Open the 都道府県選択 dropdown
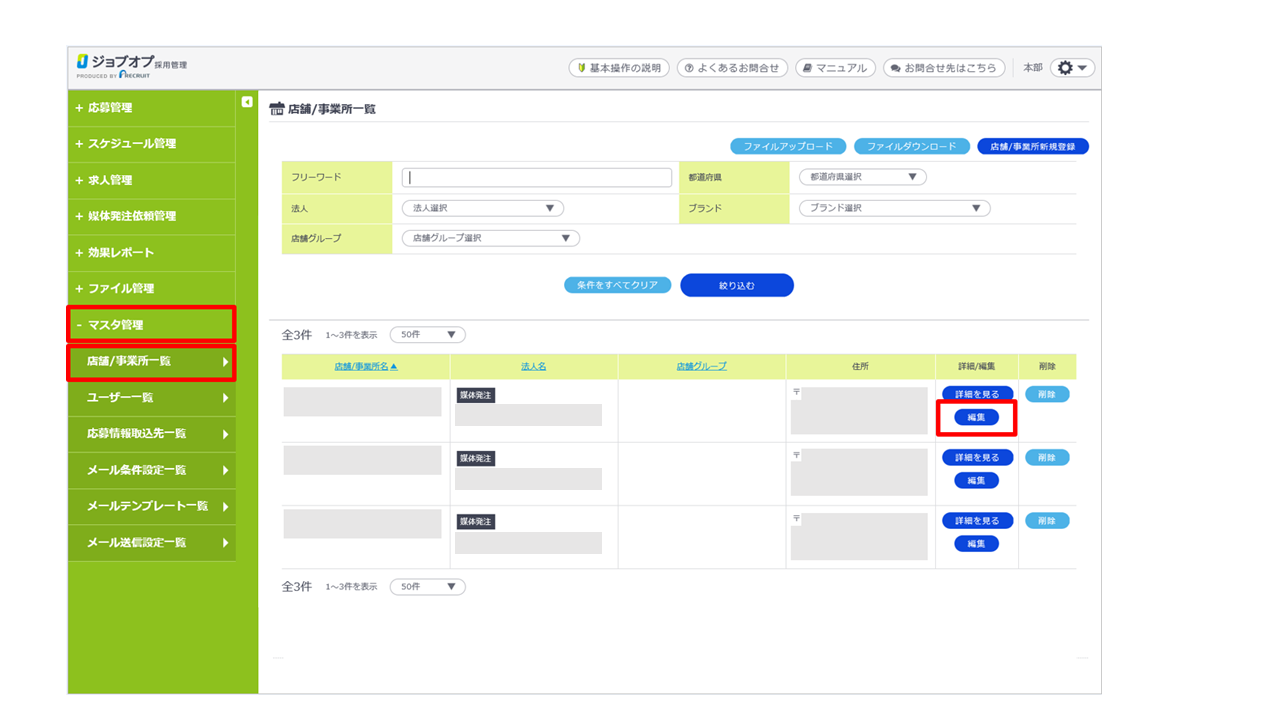1280x720 pixels. pyautogui.click(x=862, y=177)
